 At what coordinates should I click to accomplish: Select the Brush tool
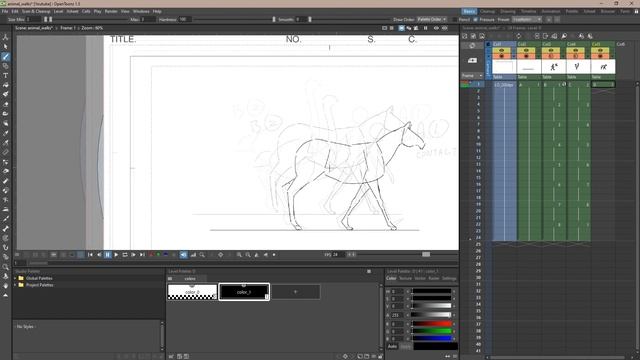pyautogui.click(x=5, y=56)
